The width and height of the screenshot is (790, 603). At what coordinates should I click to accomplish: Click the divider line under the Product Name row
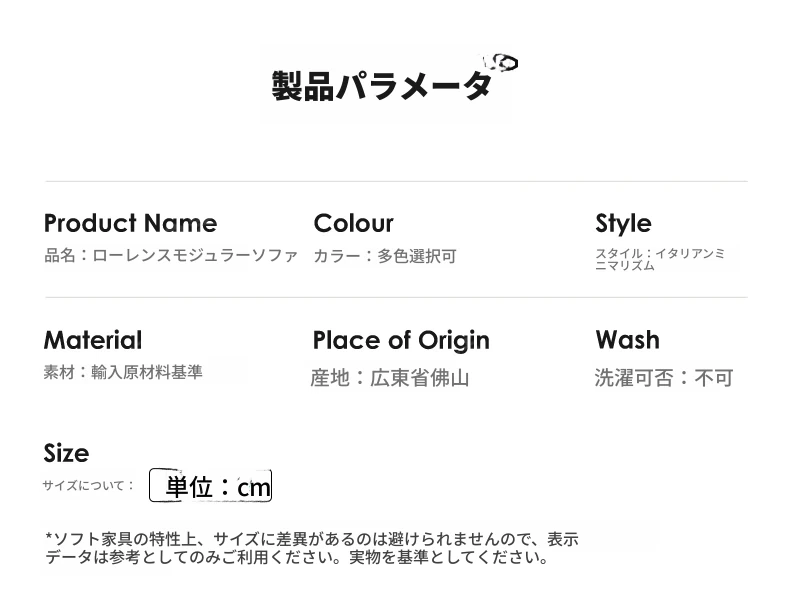397,297
